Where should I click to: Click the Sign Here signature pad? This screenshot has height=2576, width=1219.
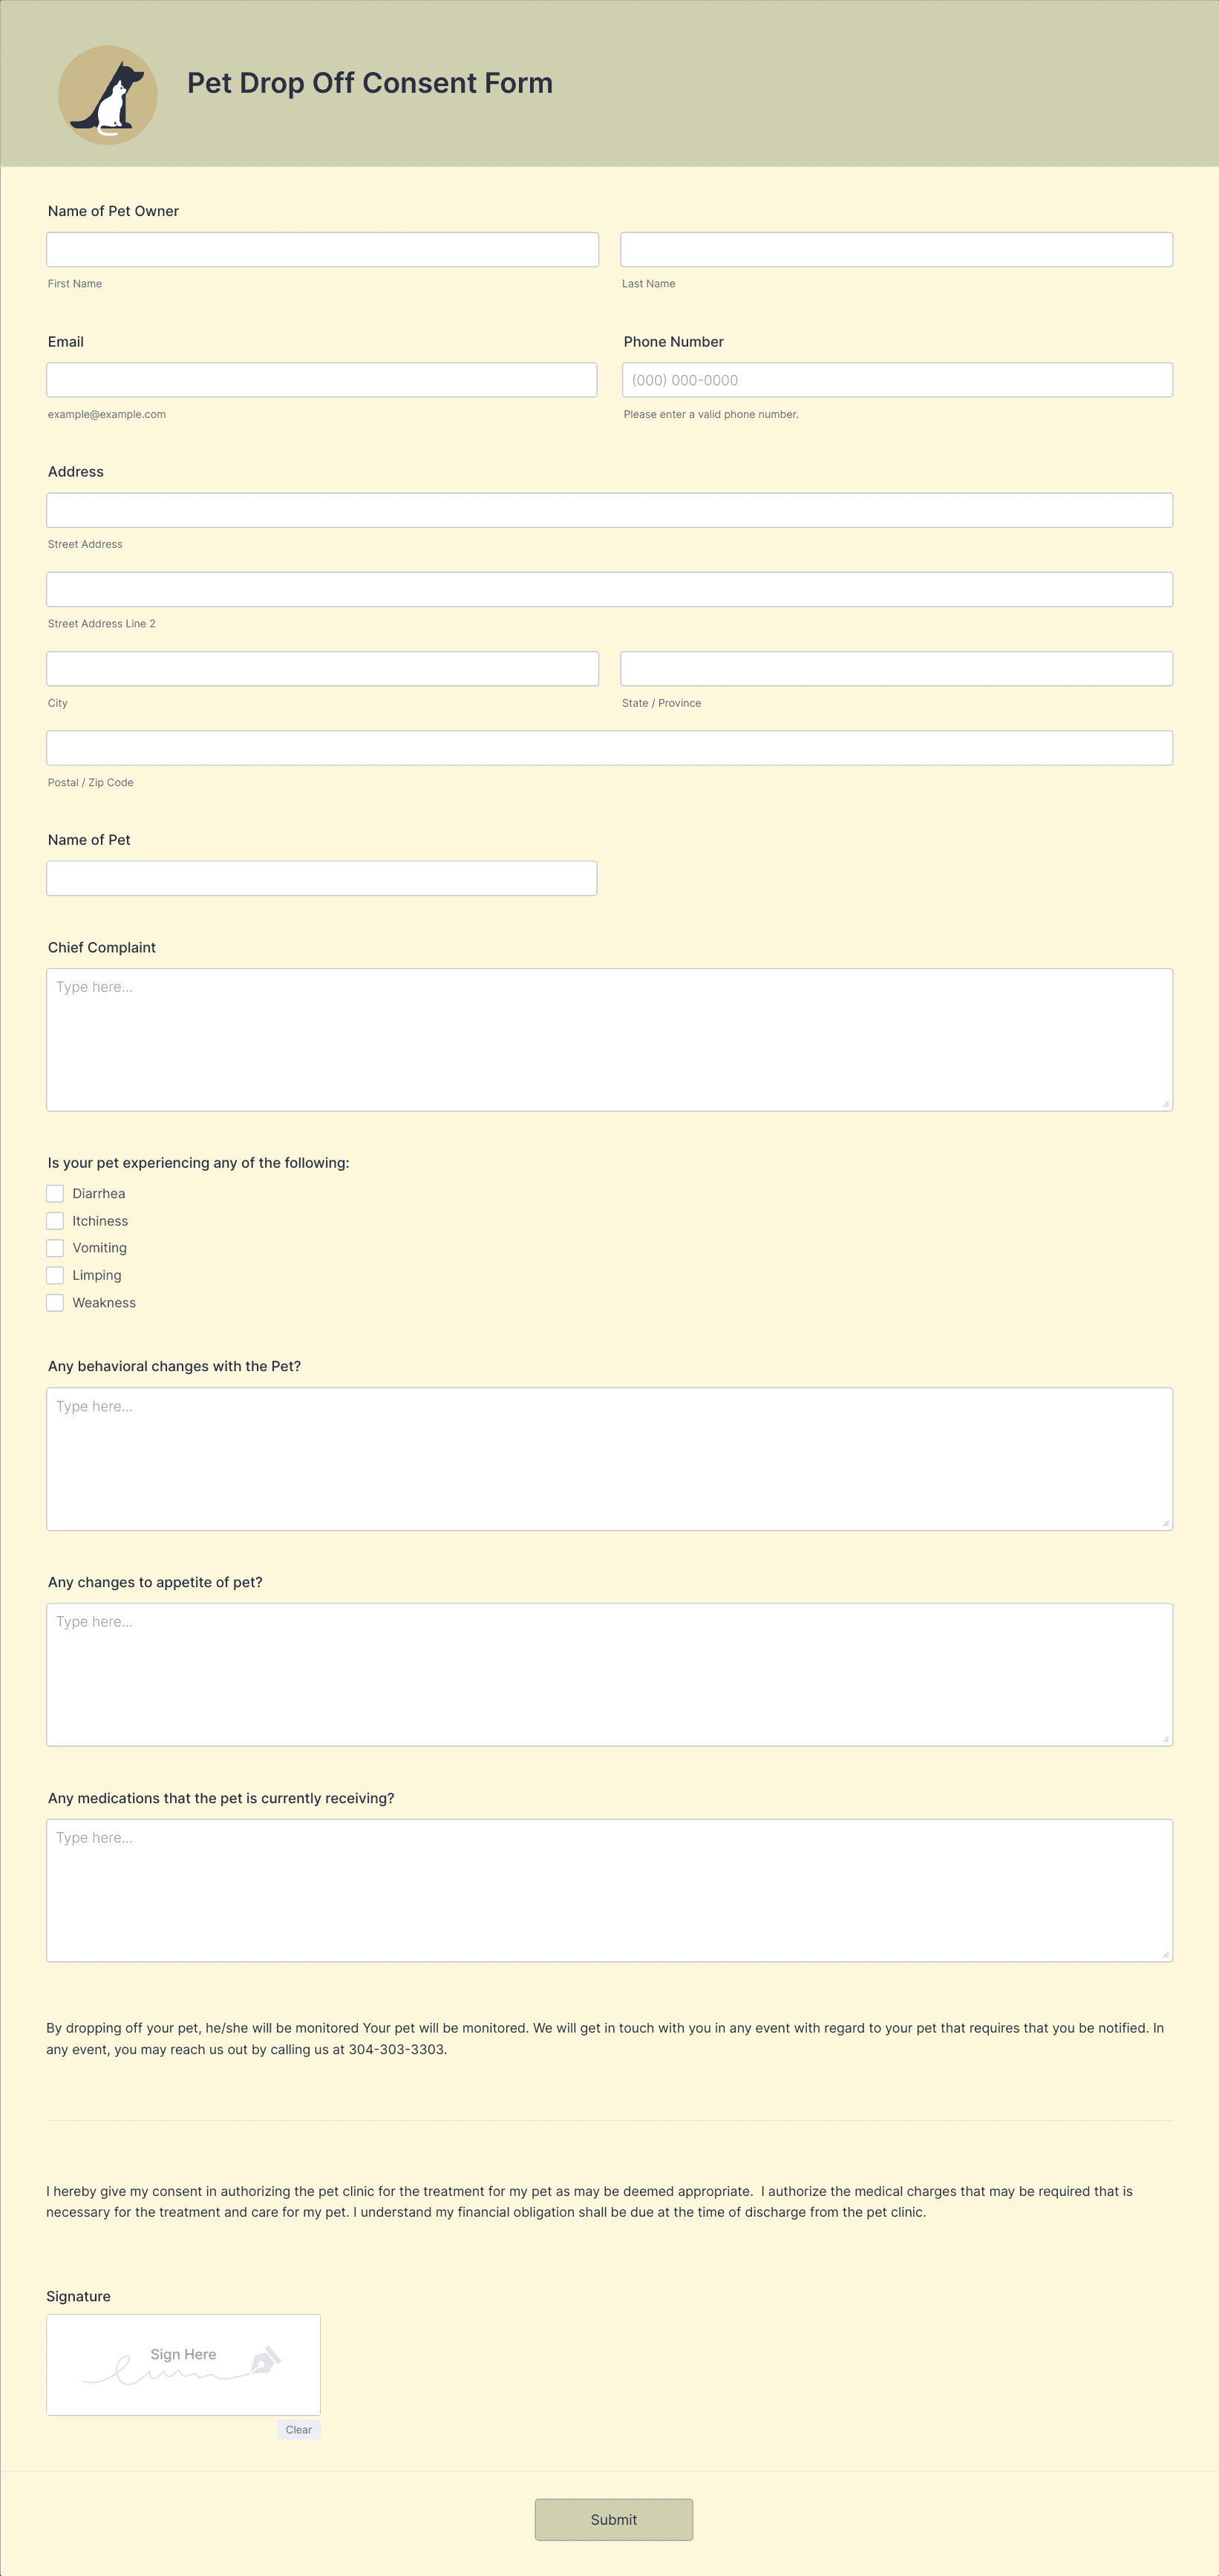pos(184,2365)
